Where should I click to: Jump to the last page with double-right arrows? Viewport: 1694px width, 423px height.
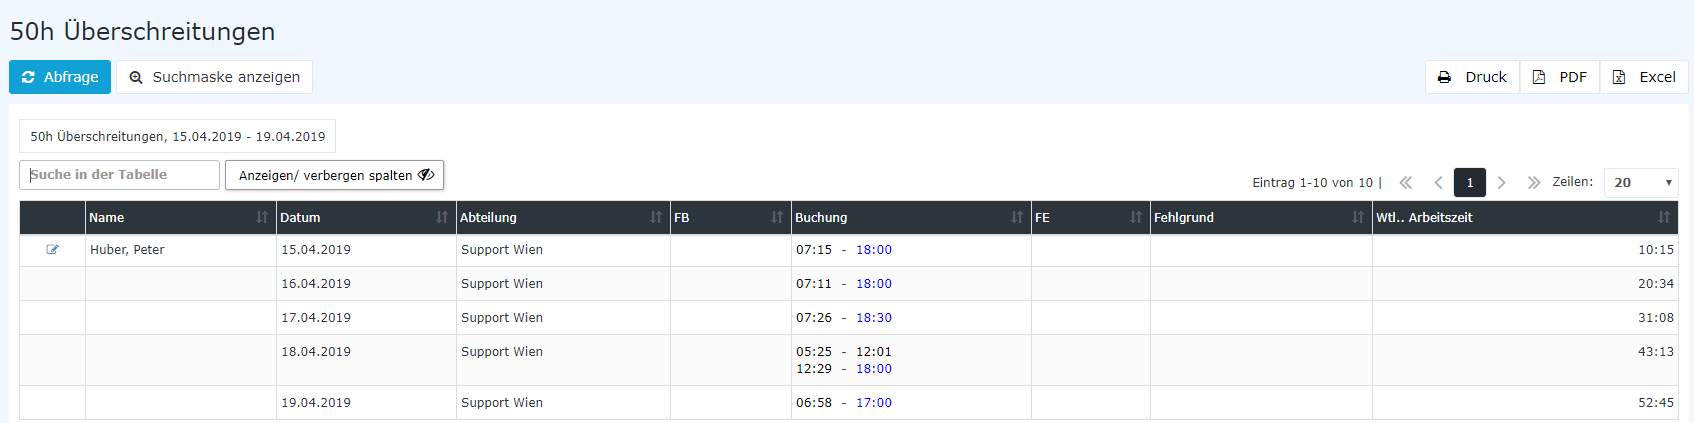pyautogui.click(x=1533, y=182)
